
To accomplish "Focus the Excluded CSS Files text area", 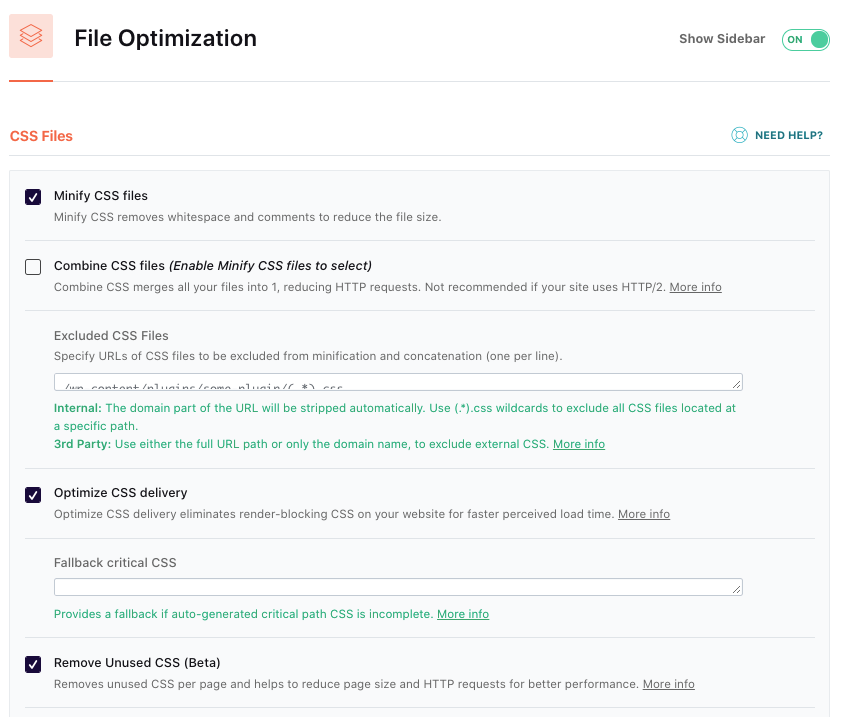I will click(398, 382).
